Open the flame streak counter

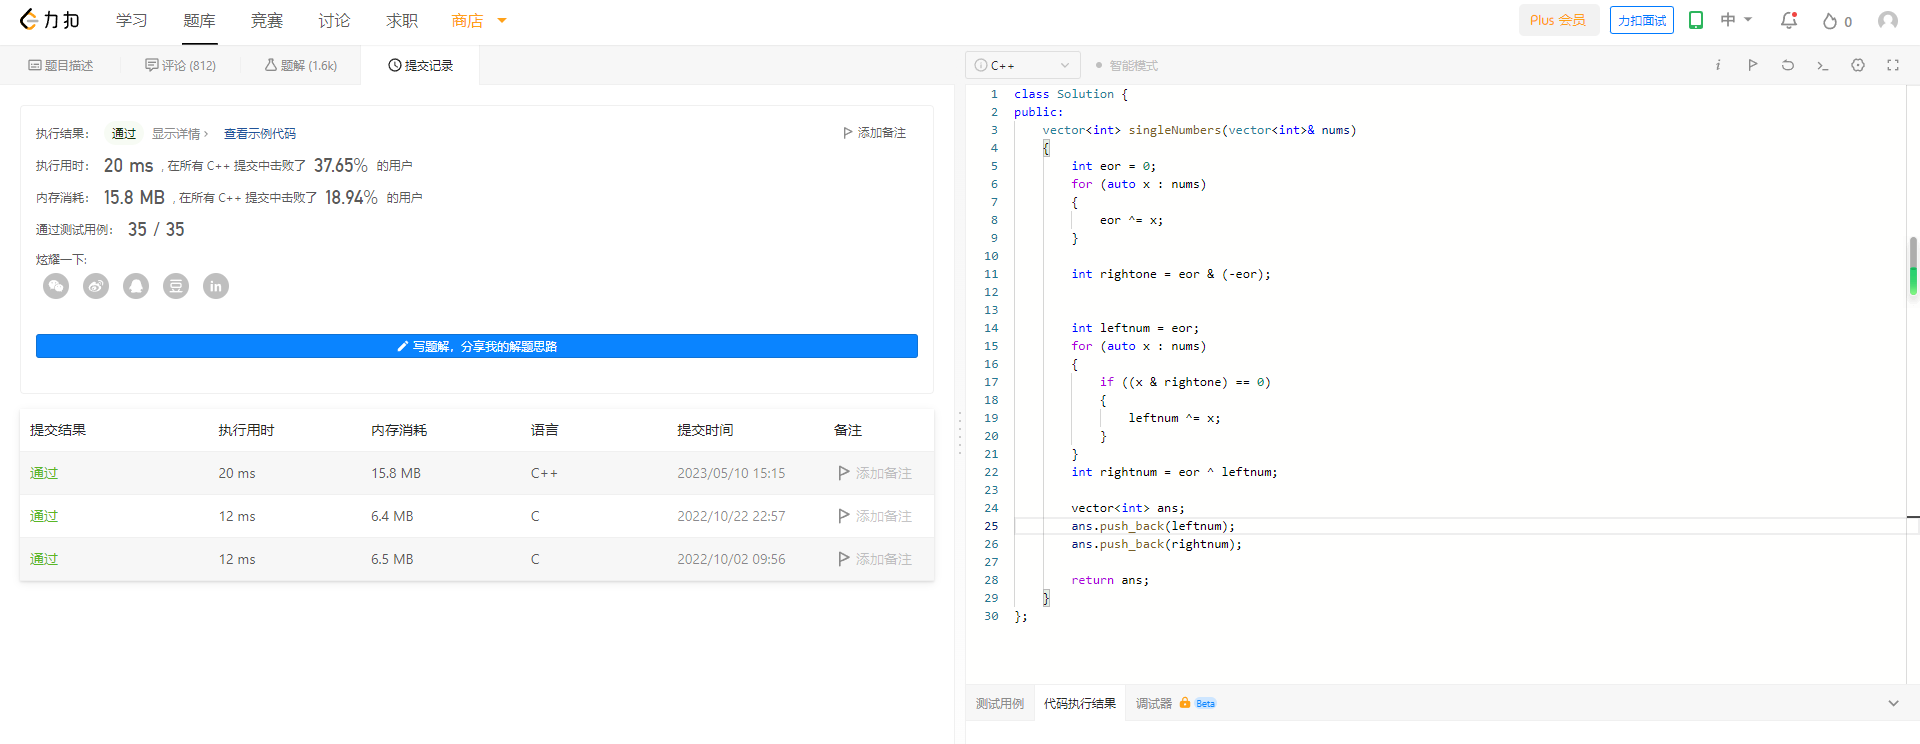(1837, 21)
